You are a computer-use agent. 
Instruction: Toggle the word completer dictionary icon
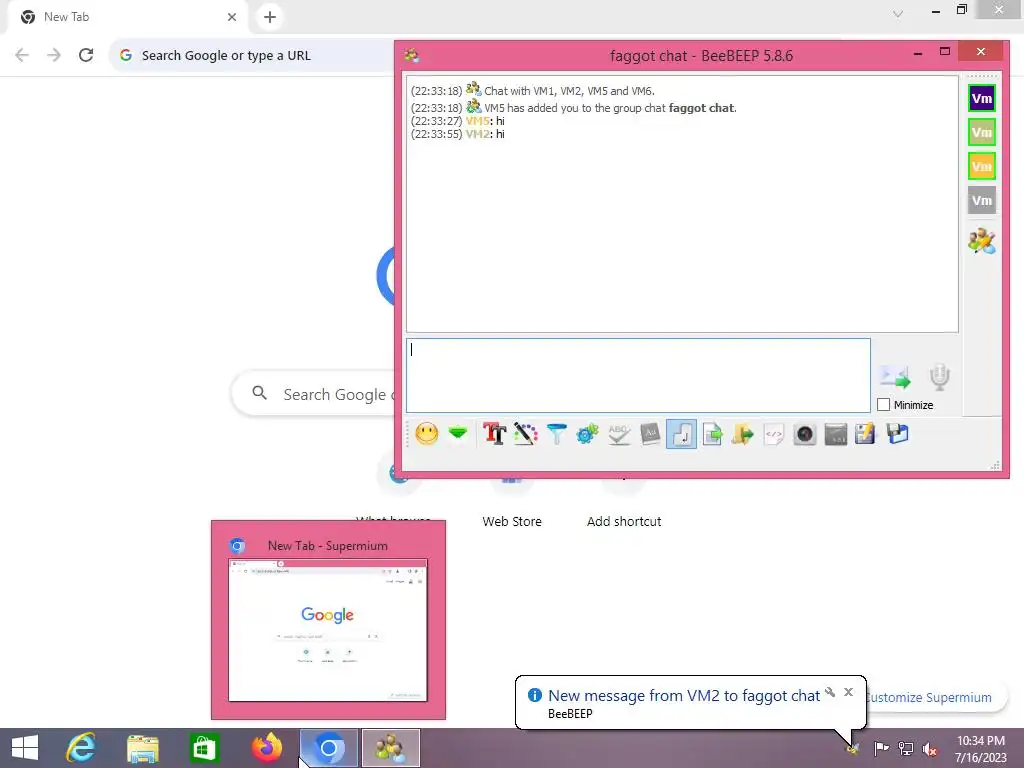(x=650, y=434)
